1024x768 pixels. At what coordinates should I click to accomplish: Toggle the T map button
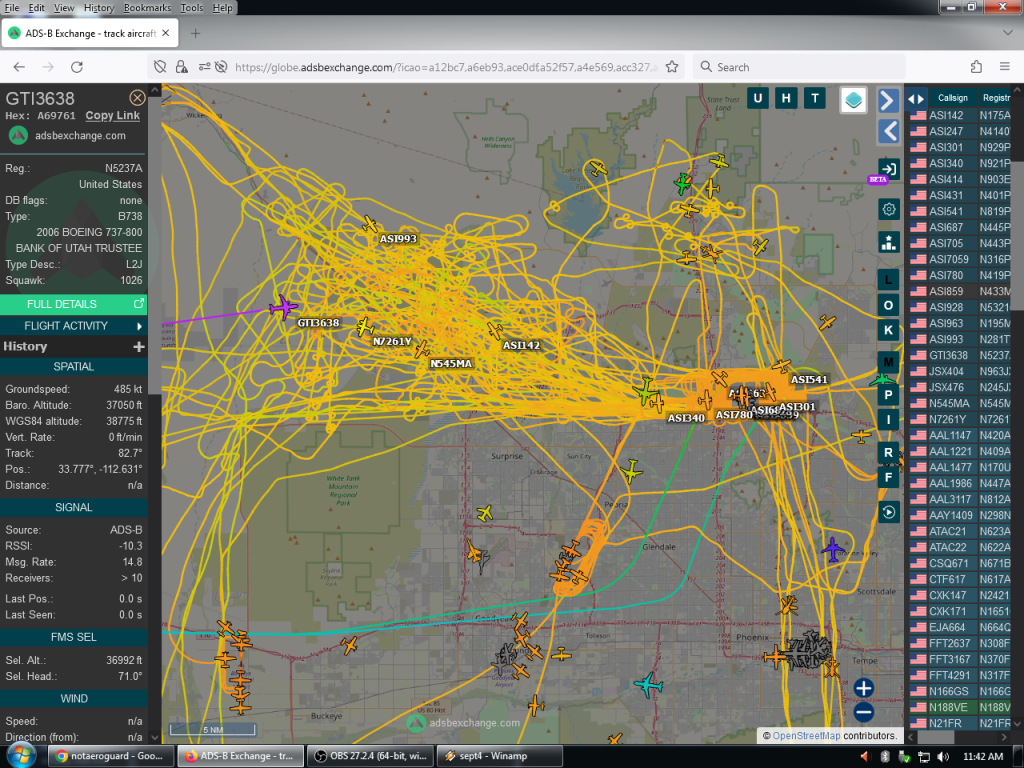tap(815, 99)
